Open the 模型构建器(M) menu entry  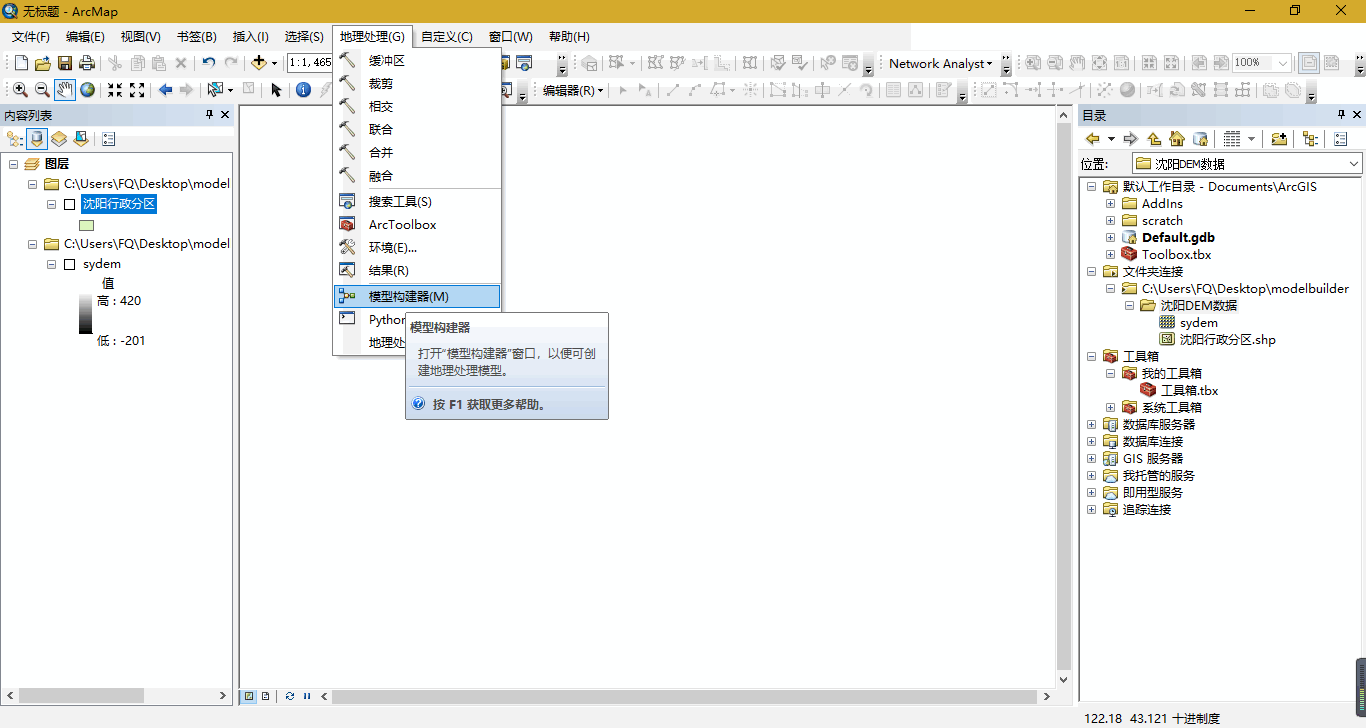pyautogui.click(x=417, y=296)
